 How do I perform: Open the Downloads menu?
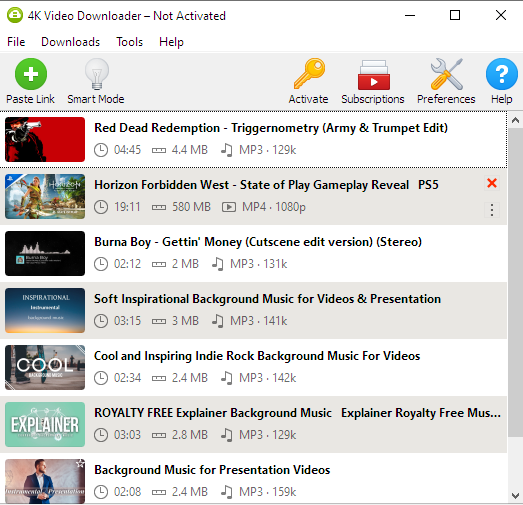[x=70, y=42]
